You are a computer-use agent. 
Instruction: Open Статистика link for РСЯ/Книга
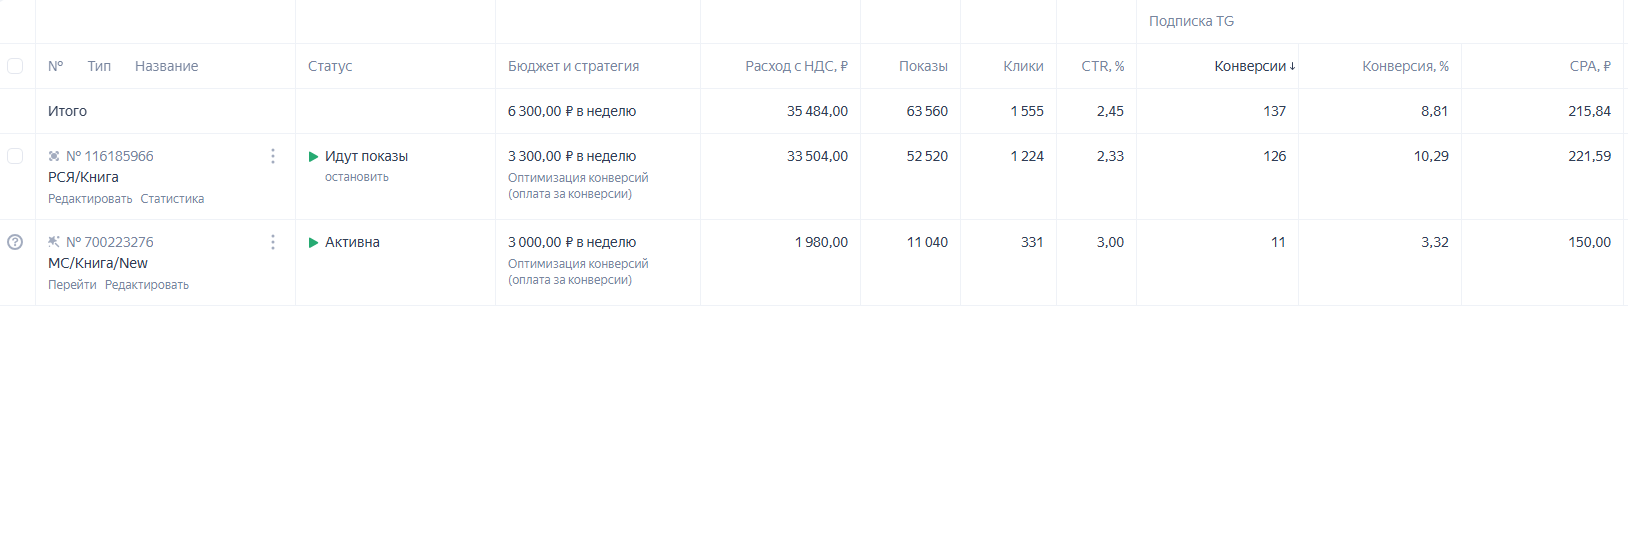point(172,199)
